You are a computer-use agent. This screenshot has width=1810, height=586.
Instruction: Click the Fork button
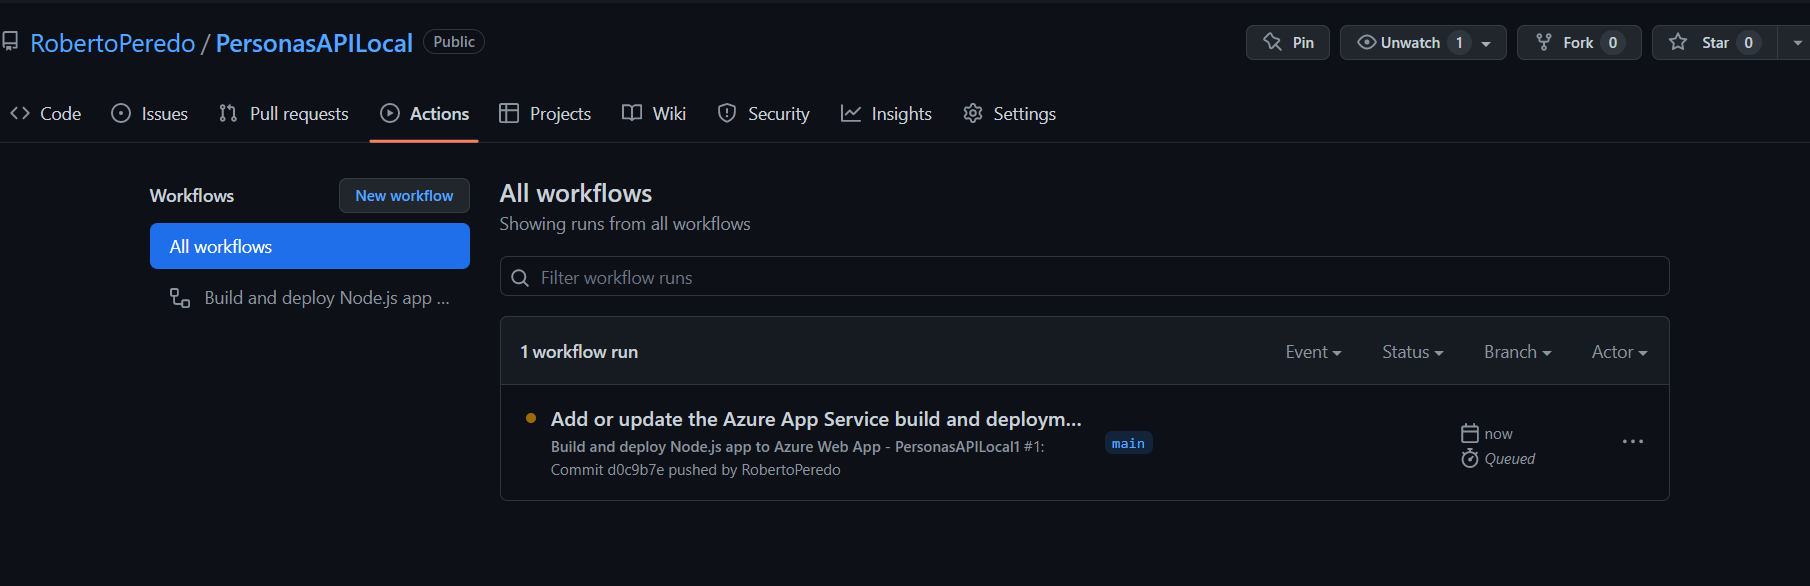click(x=1579, y=43)
